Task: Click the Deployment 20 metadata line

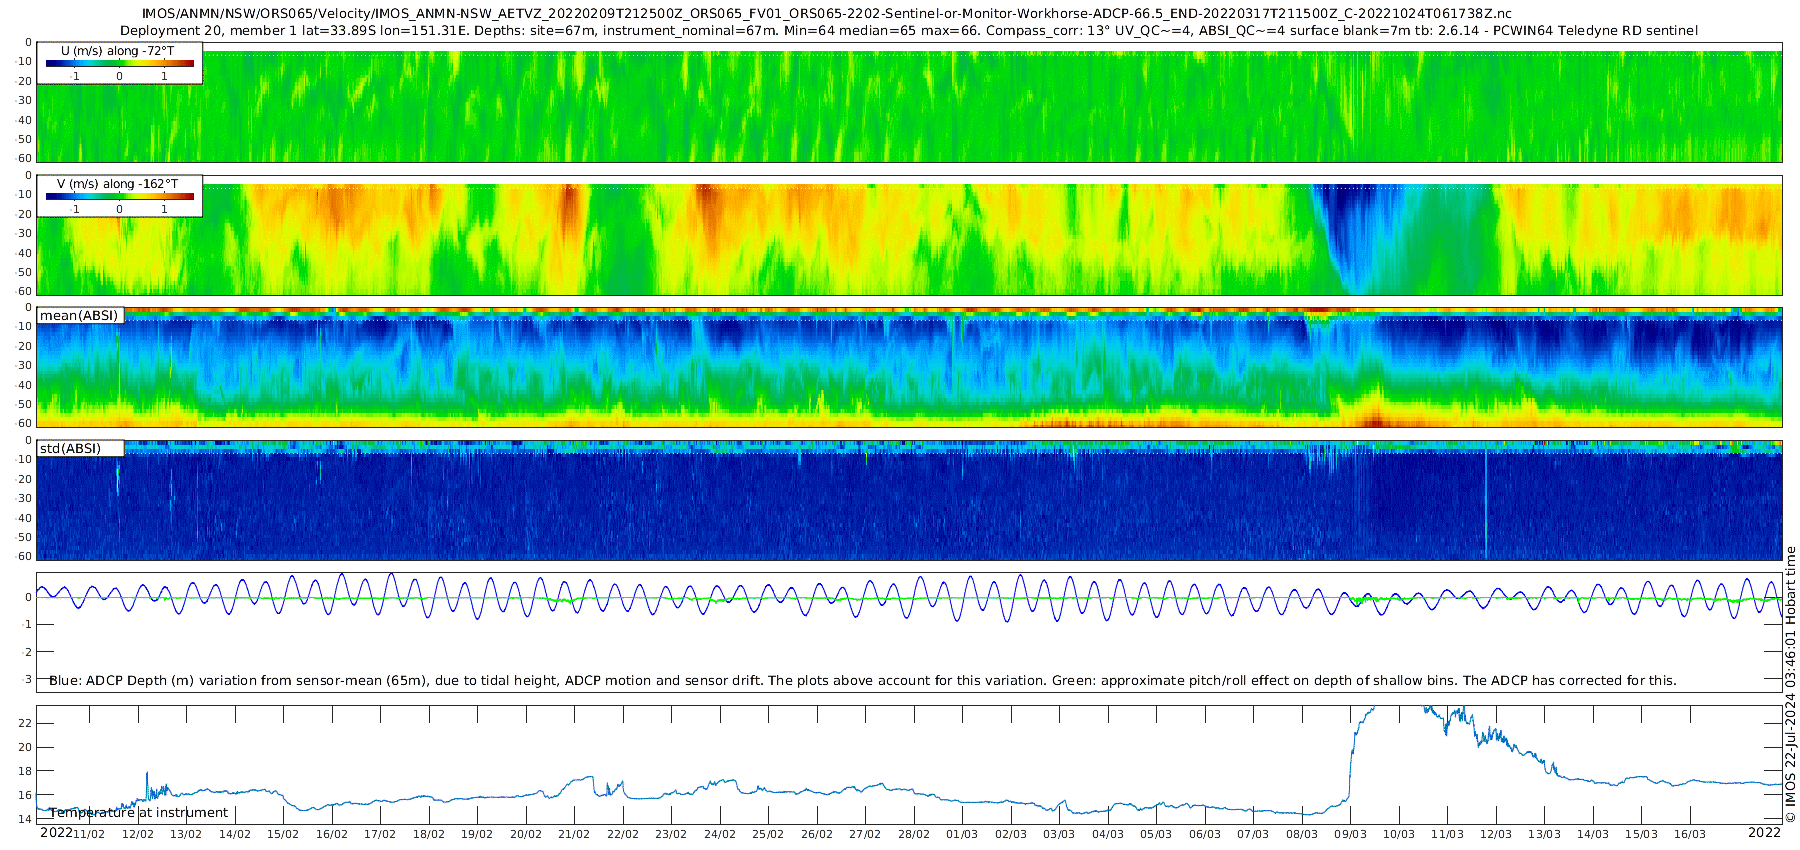Action: [908, 30]
